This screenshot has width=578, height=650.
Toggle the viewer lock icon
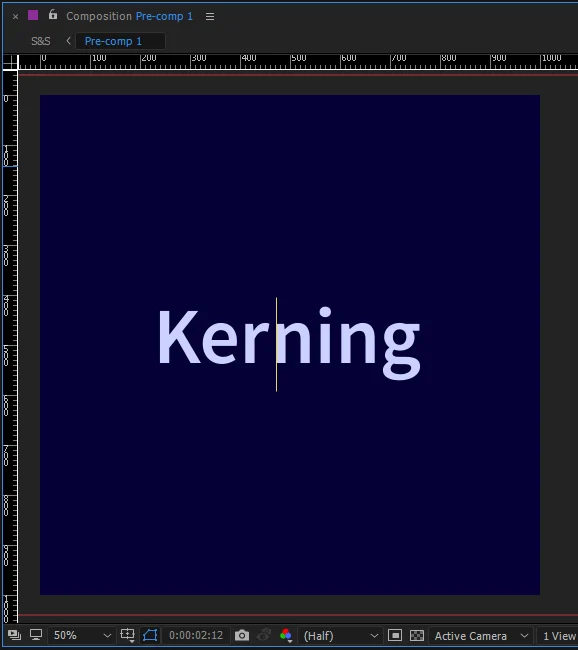pyautogui.click(x=53, y=15)
